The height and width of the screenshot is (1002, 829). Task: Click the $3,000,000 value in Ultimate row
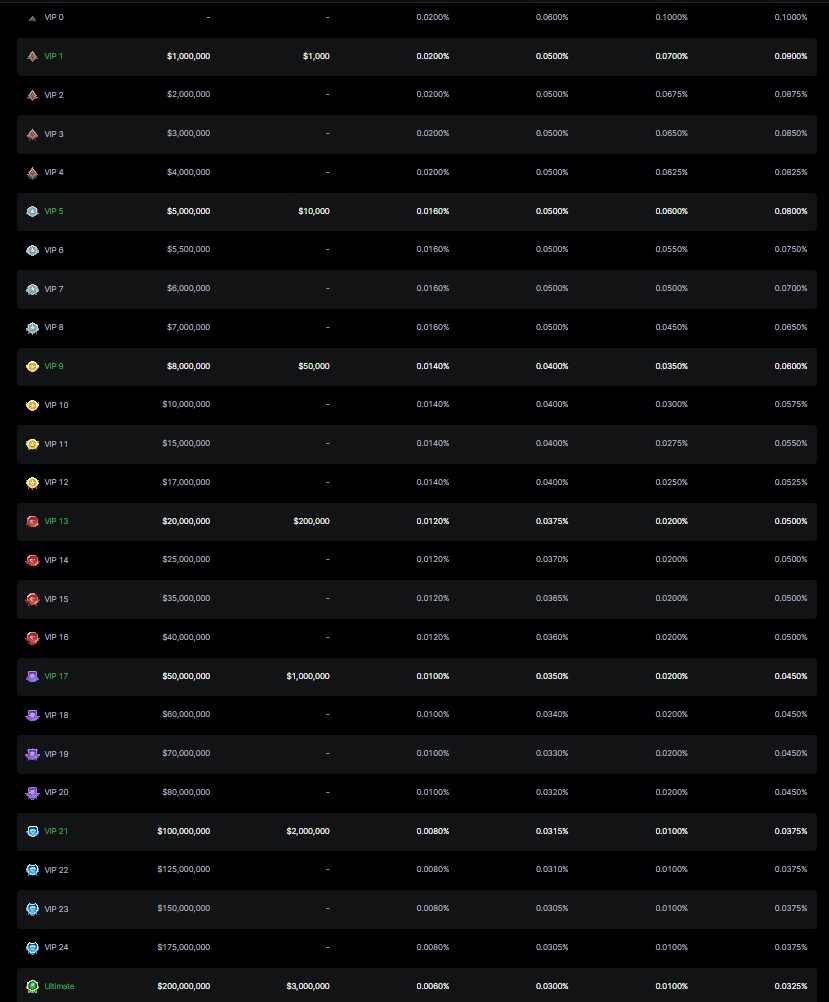pyautogui.click(x=308, y=986)
